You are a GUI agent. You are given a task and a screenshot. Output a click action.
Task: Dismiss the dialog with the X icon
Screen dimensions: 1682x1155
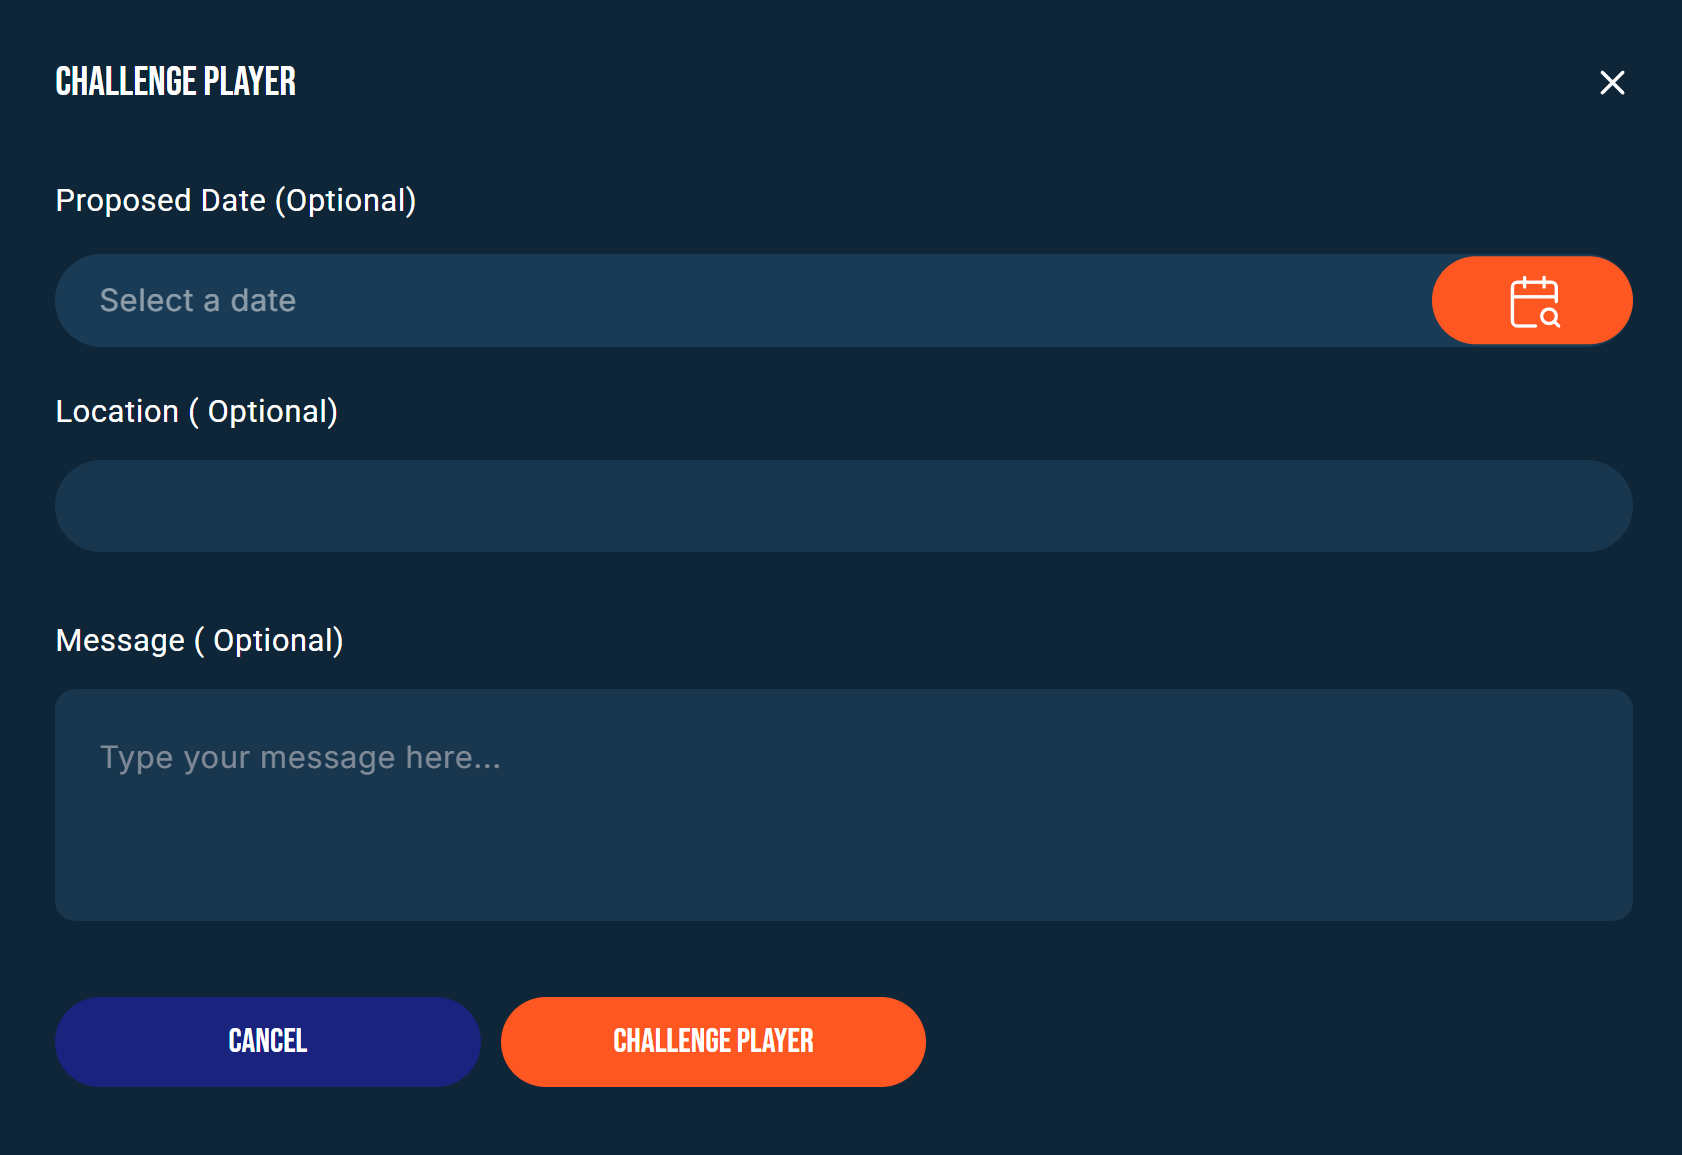(1612, 82)
